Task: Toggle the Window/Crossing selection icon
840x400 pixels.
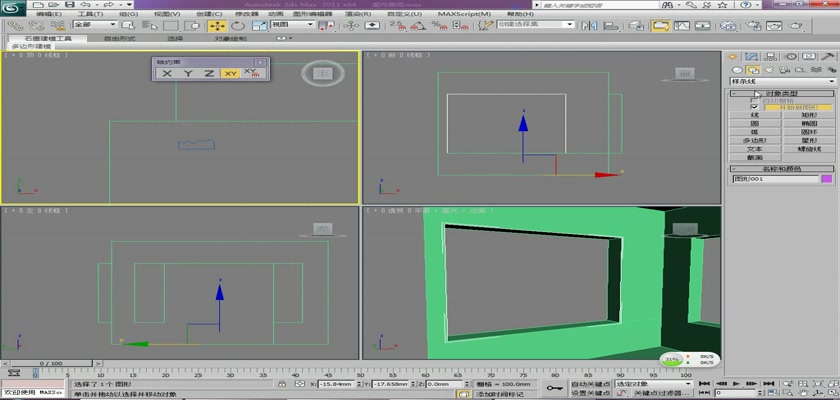Action: point(192,25)
